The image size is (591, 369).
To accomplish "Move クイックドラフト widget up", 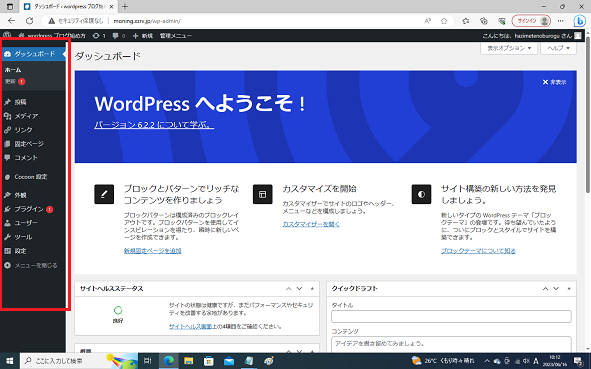I will pyautogui.click(x=545, y=289).
